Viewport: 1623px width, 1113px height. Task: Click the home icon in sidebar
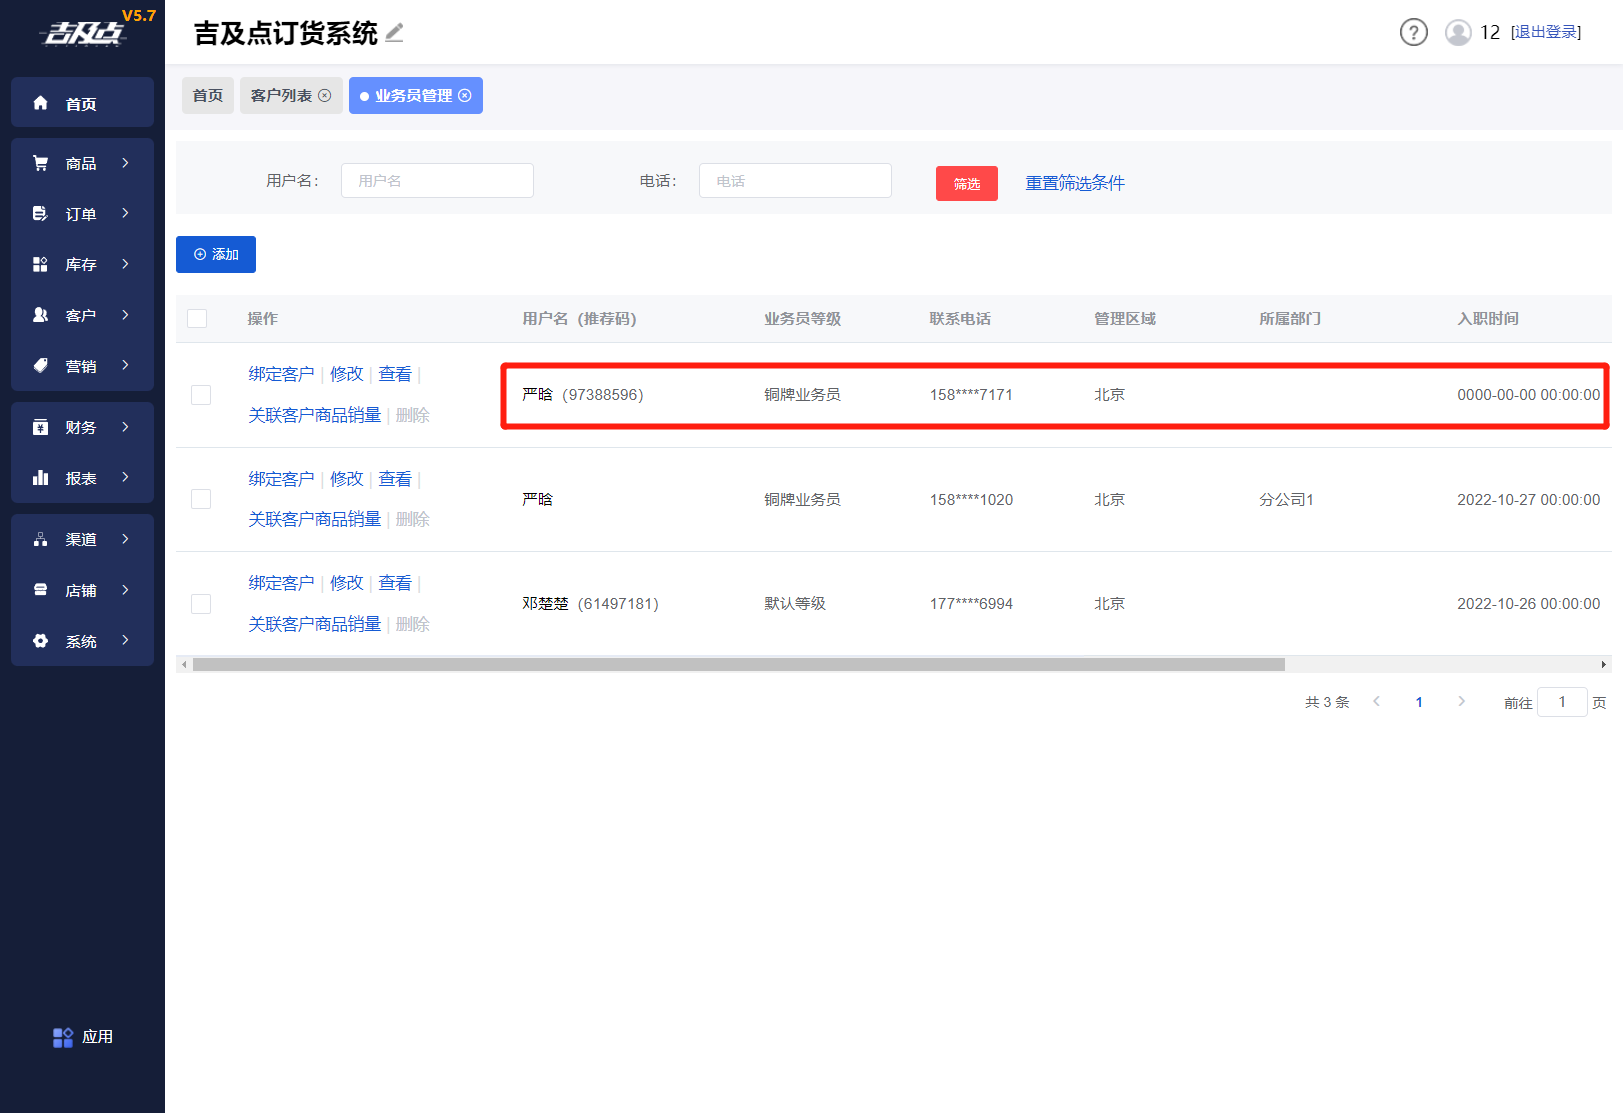click(x=41, y=103)
